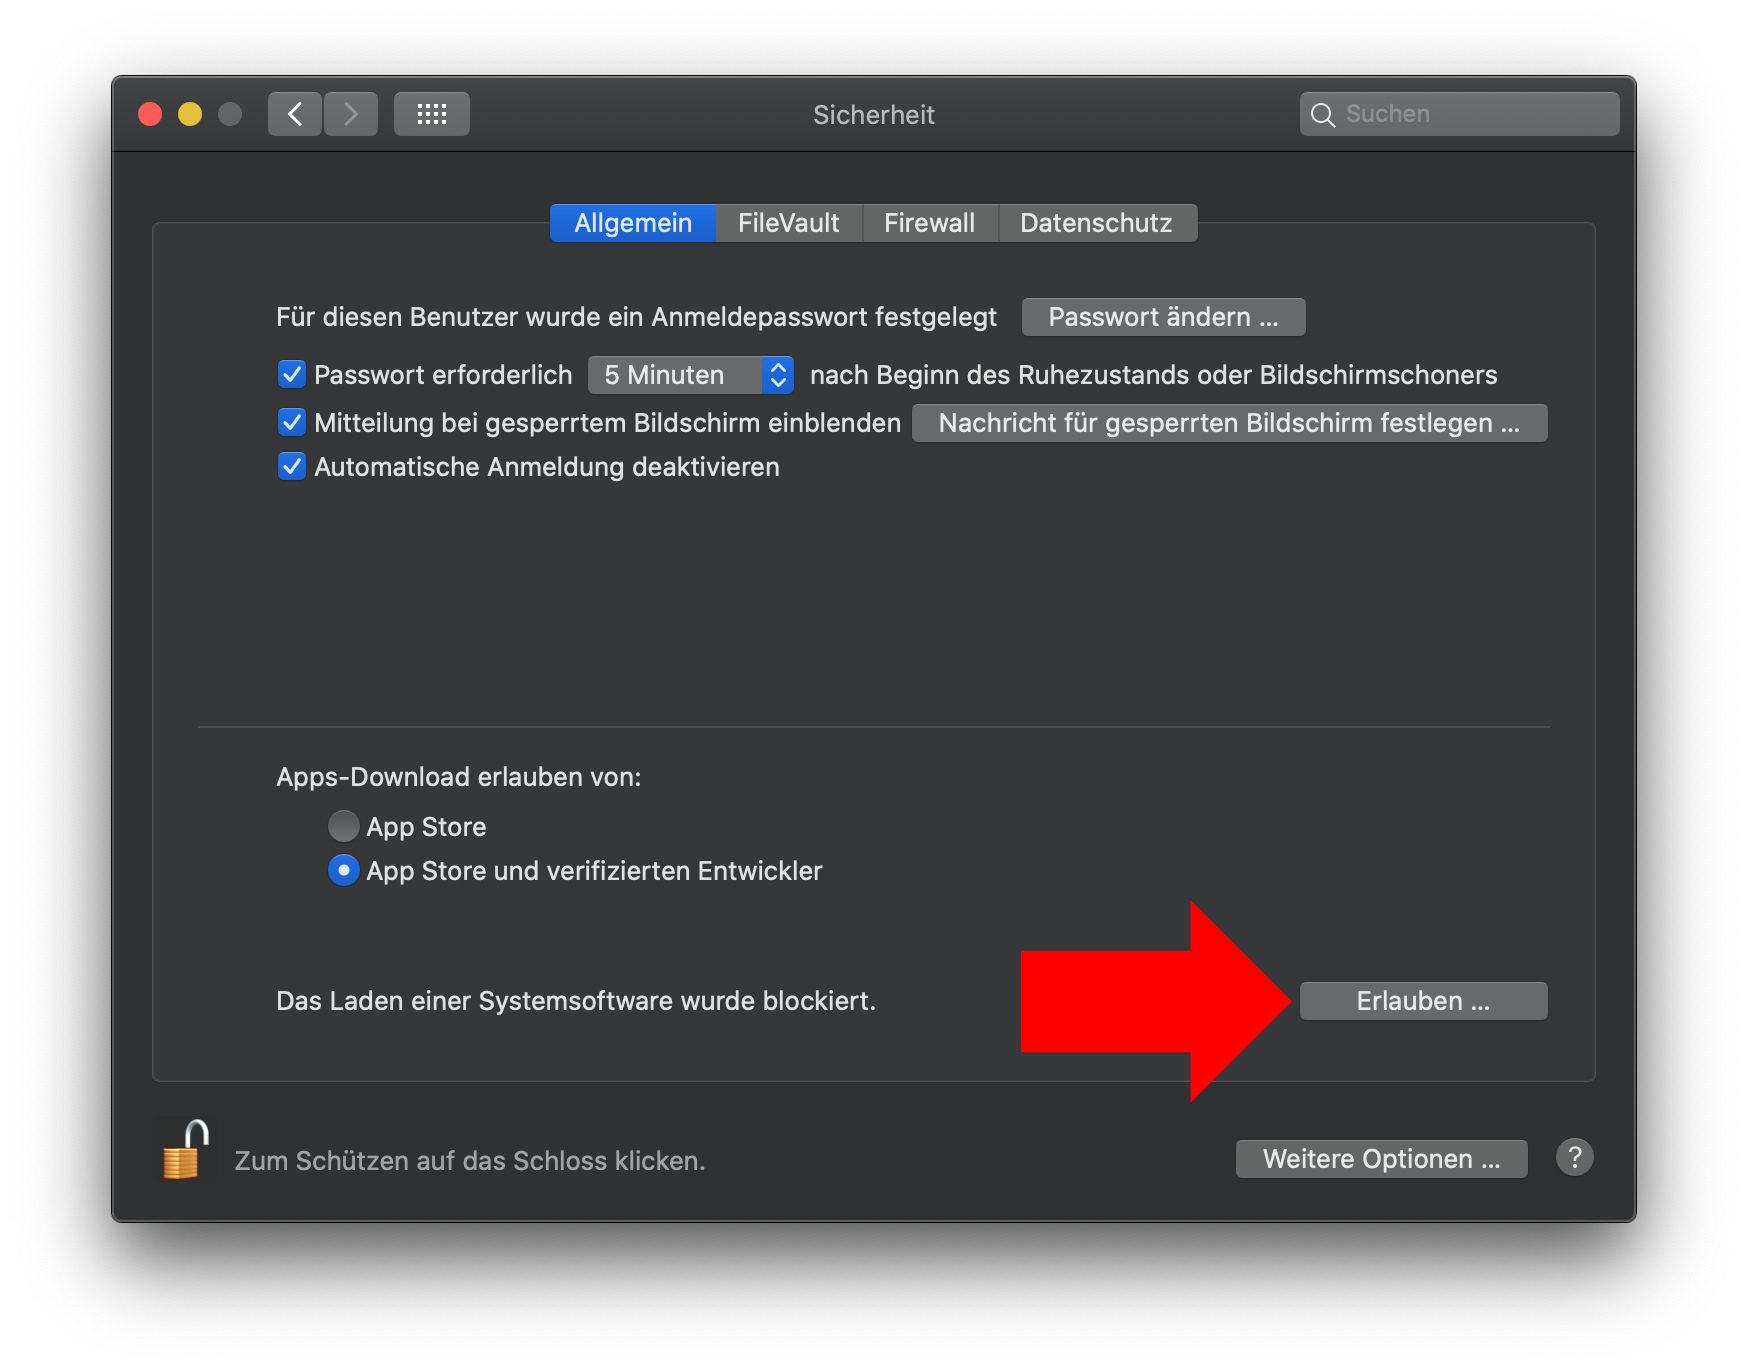The width and height of the screenshot is (1748, 1370).
Task: Uncheck Passwort erforderlich checkbox
Action: click(291, 375)
